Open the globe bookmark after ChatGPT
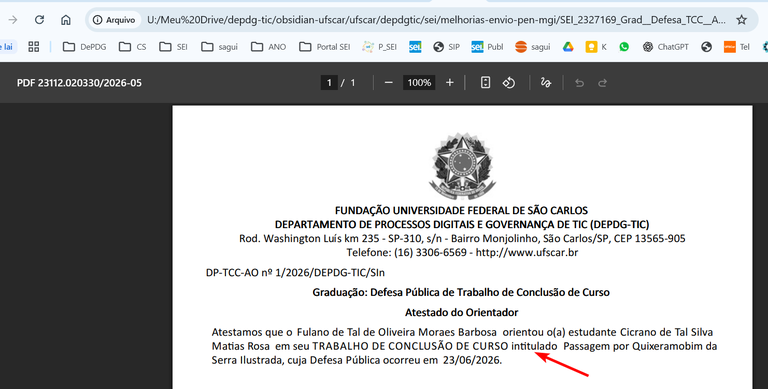 (x=706, y=47)
